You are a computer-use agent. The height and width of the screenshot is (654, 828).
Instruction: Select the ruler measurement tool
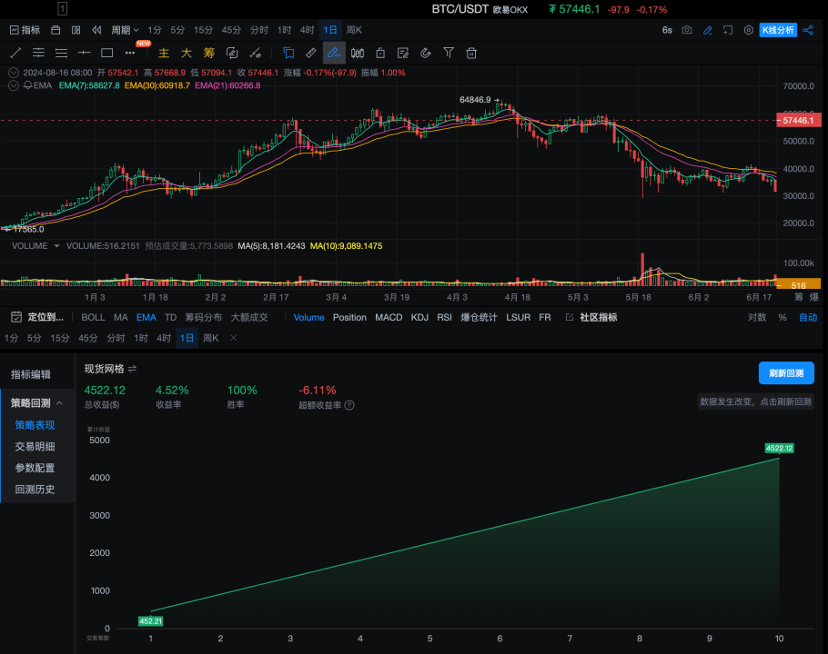(x=310, y=52)
